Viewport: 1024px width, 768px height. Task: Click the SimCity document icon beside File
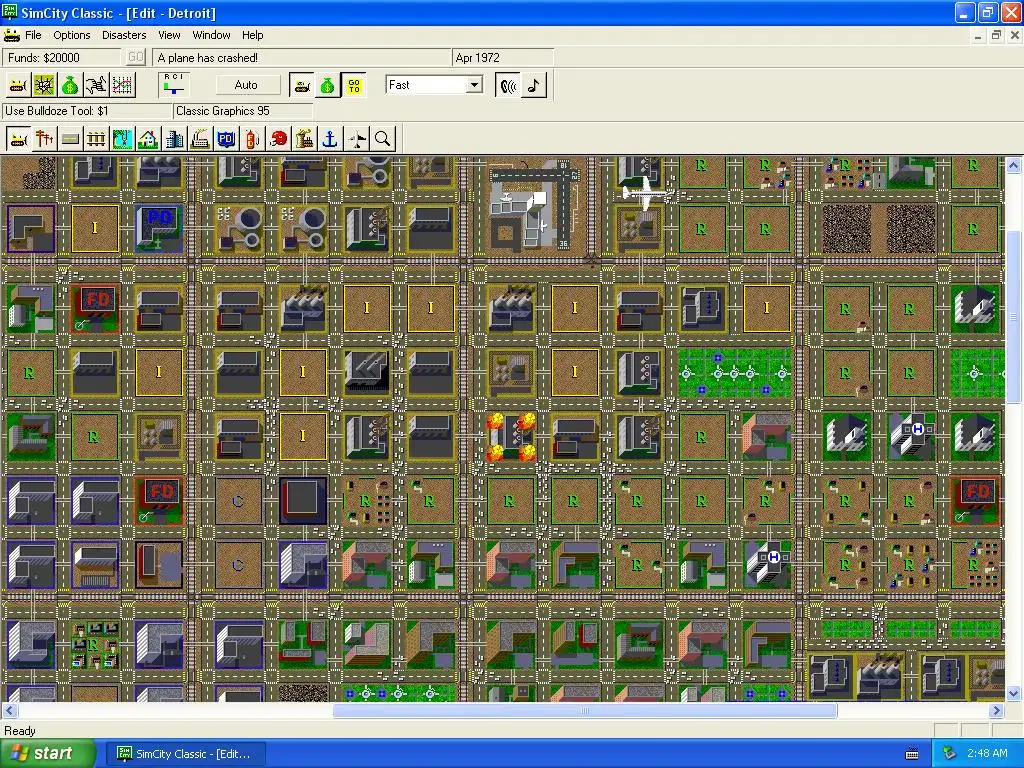[11, 35]
